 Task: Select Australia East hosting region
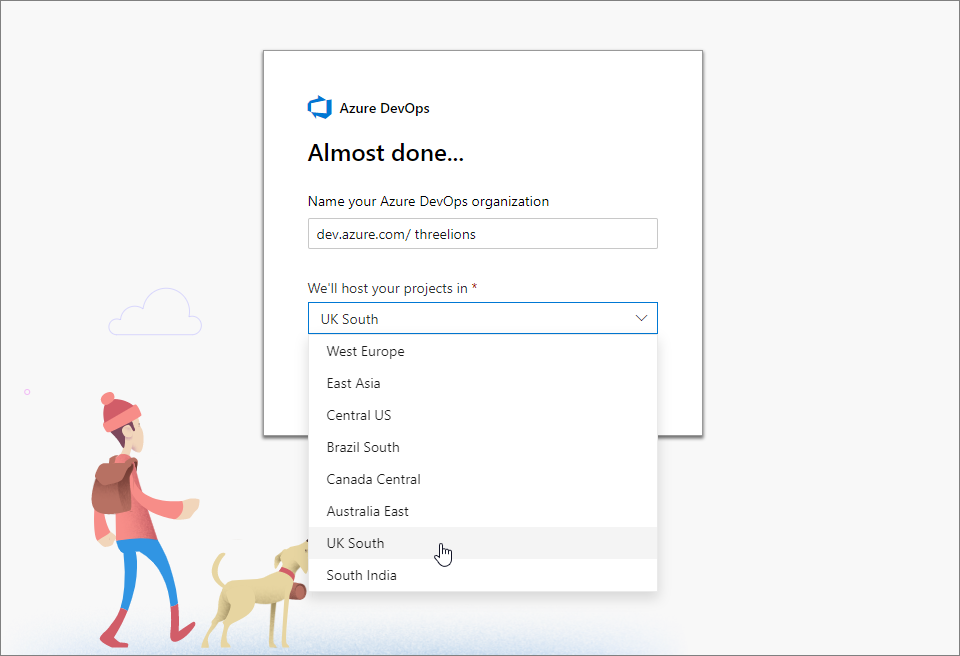pos(482,511)
